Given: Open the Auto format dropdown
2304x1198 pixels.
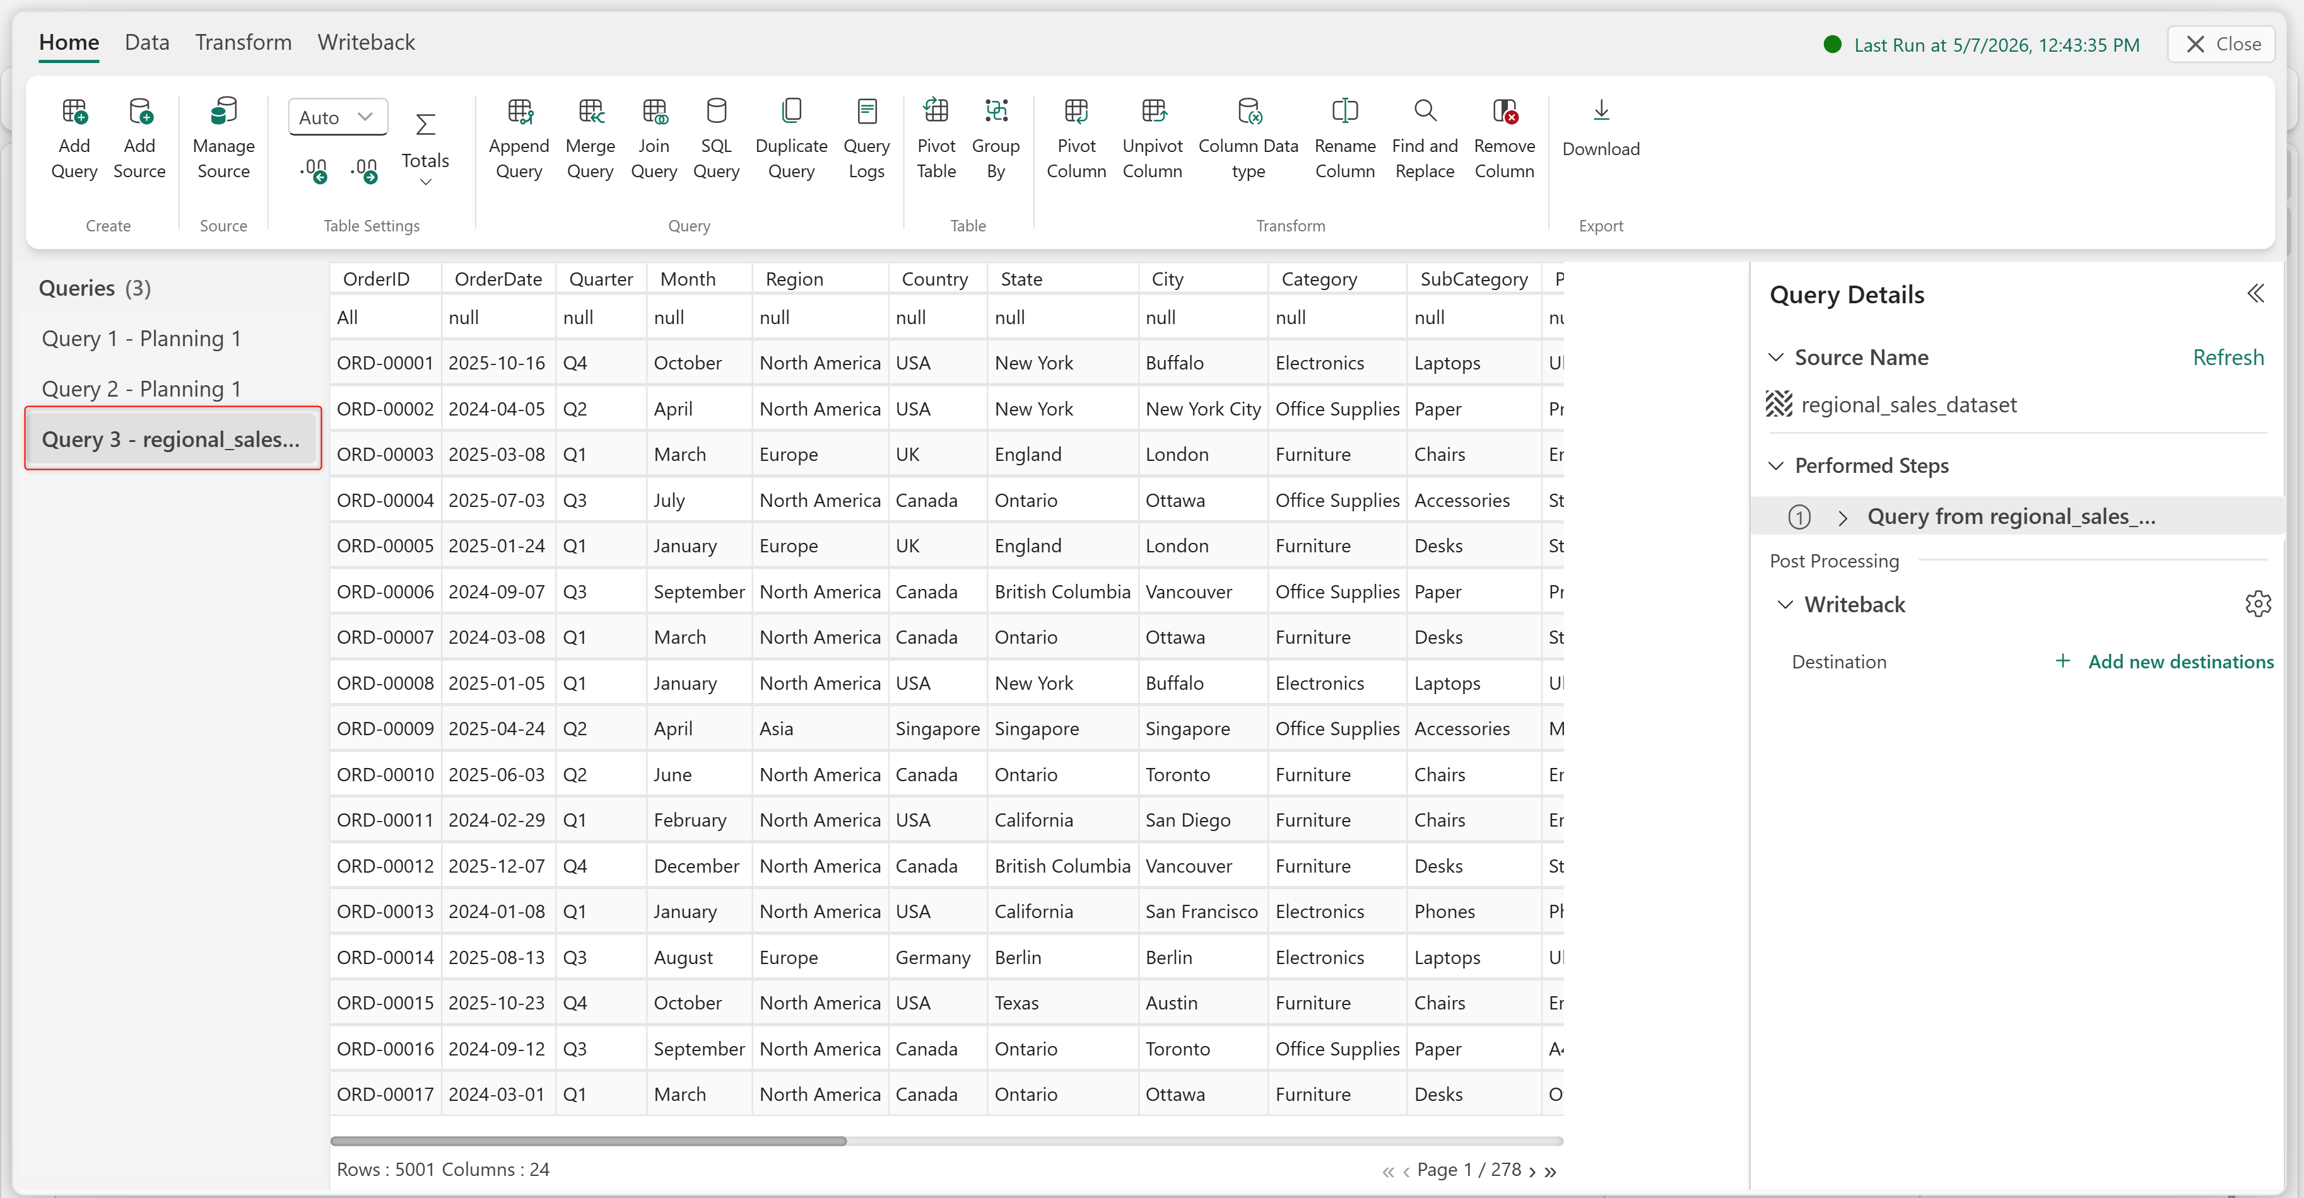Looking at the screenshot, I should pyautogui.click(x=337, y=117).
